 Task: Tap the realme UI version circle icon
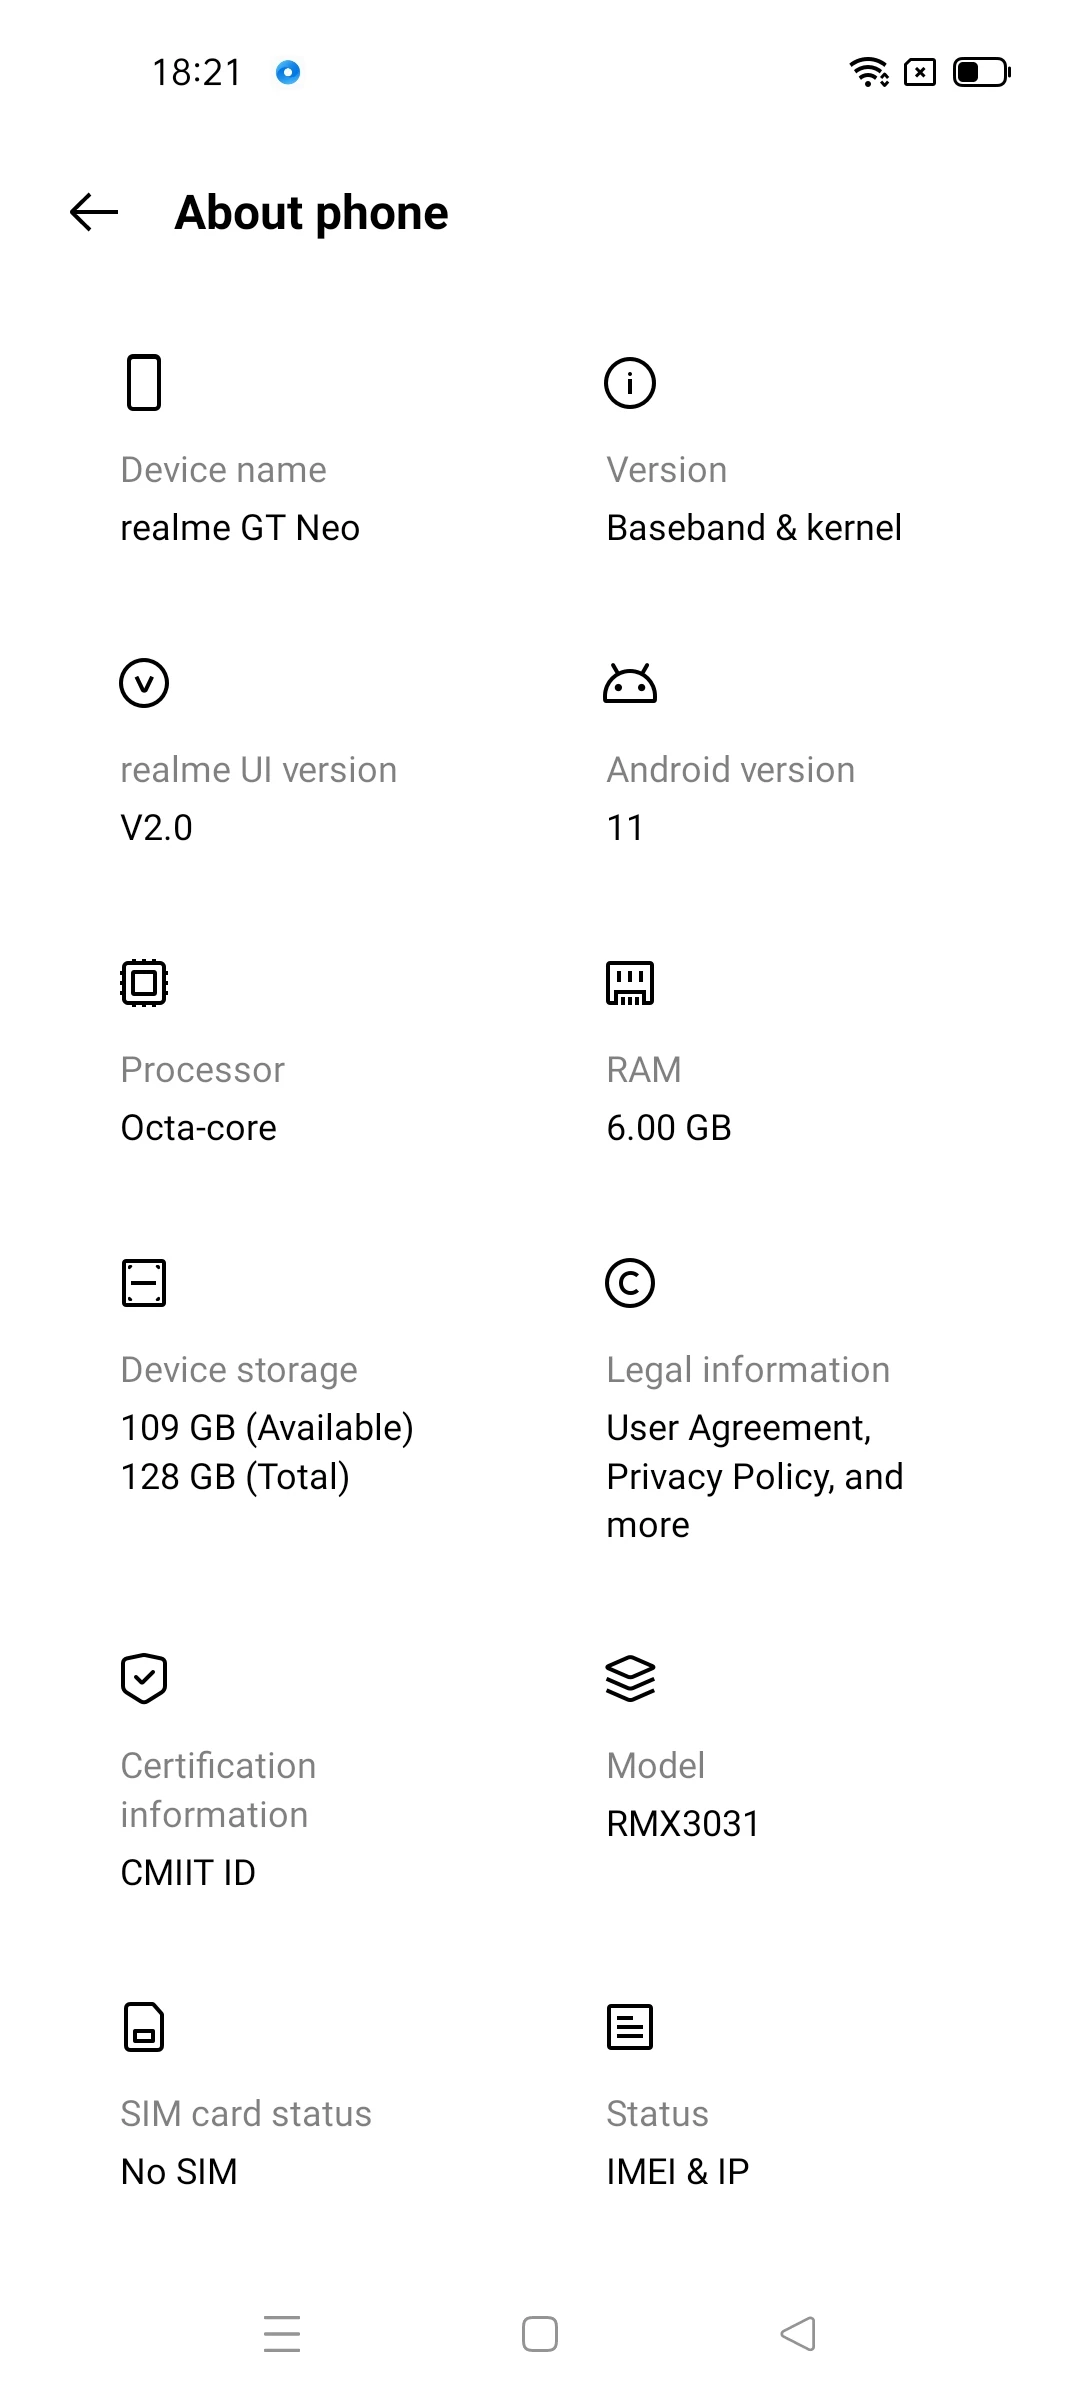pyautogui.click(x=144, y=683)
